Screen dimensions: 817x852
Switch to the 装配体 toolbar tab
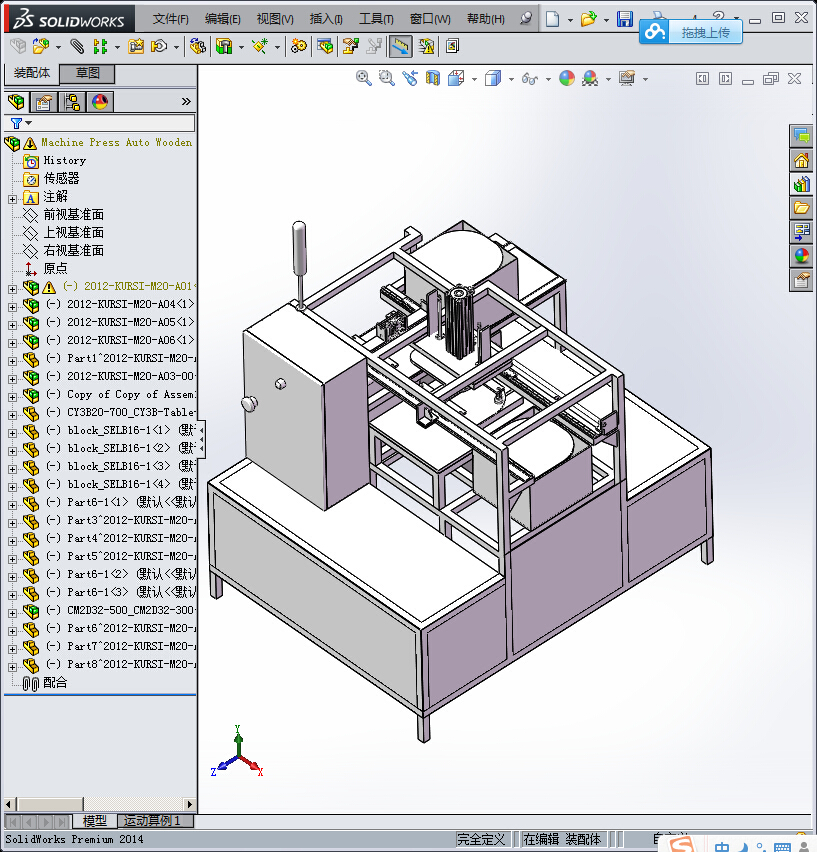click(x=32, y=73)
